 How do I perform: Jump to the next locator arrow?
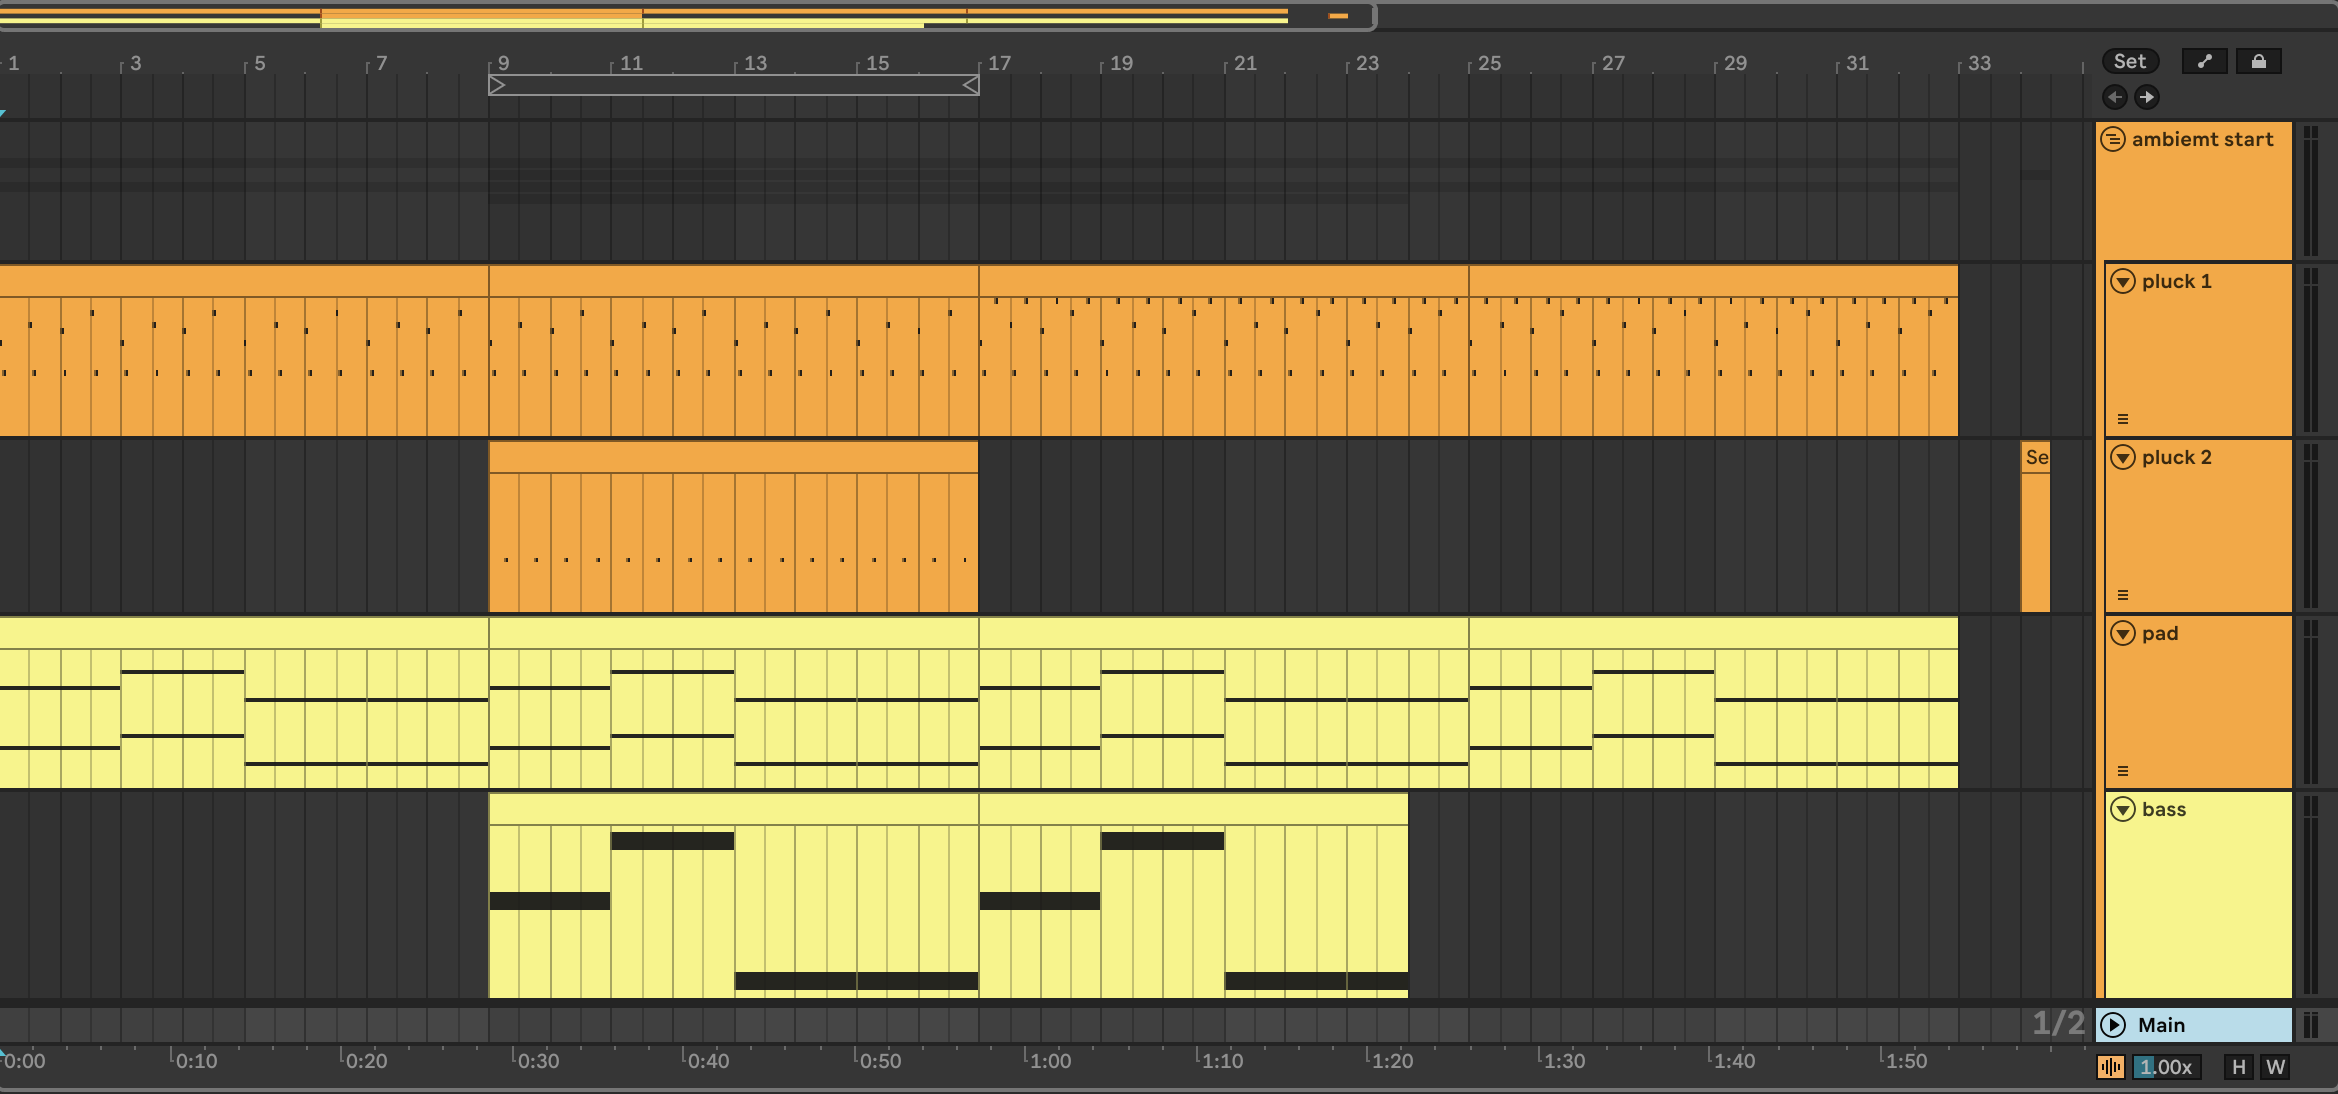[2146, 97]
